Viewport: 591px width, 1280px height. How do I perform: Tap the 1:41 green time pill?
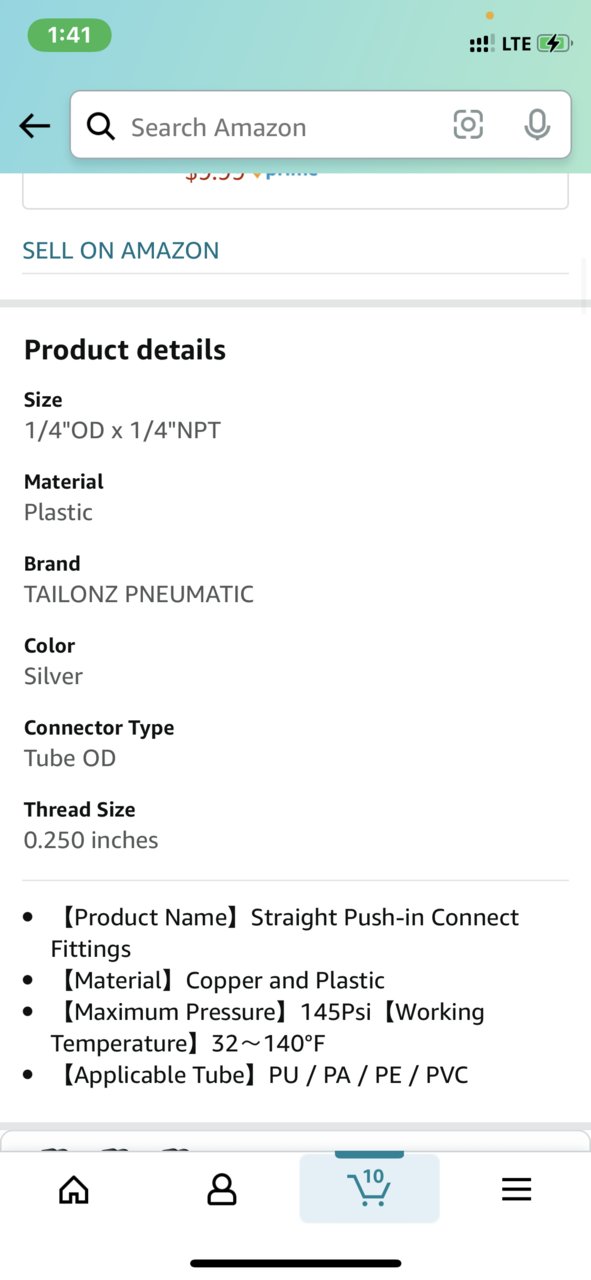(x=69, y=35)
